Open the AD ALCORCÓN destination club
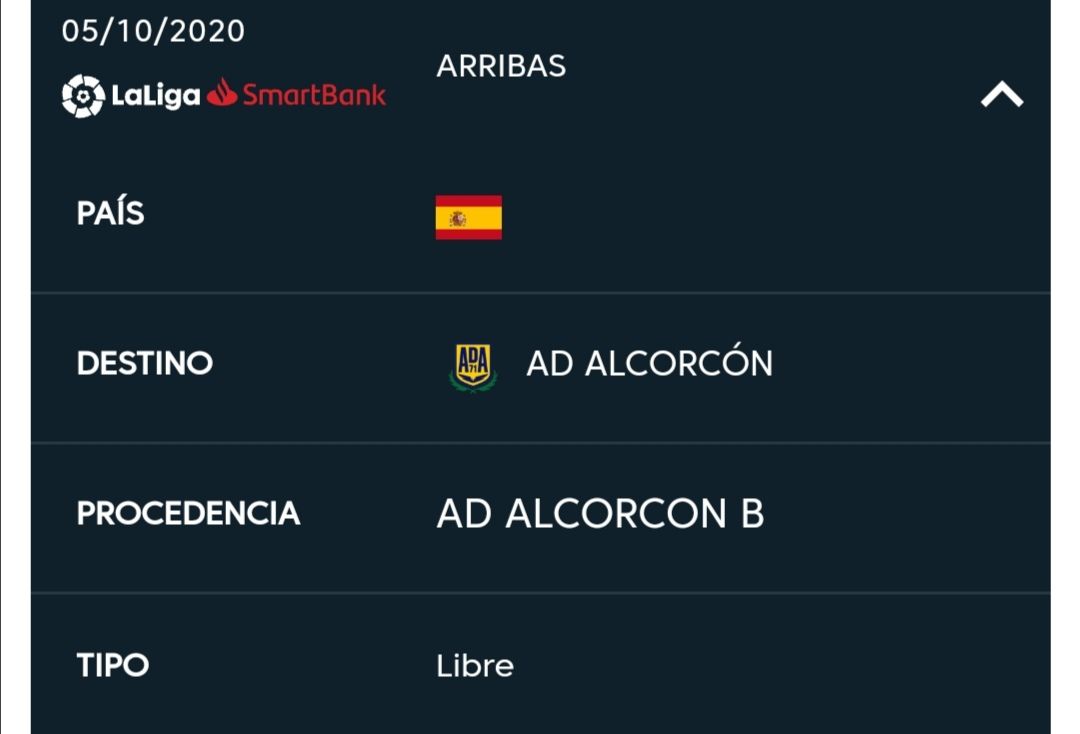Screen dimensions: 1080x734 [x=649, y=363]
